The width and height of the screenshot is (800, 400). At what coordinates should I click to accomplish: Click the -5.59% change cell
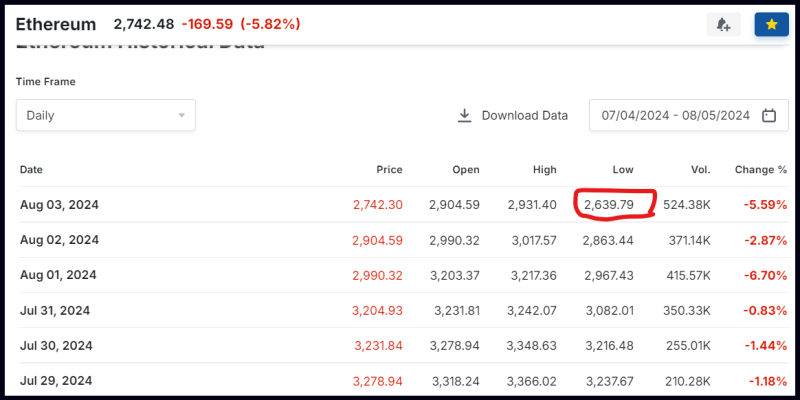(765, 205)
